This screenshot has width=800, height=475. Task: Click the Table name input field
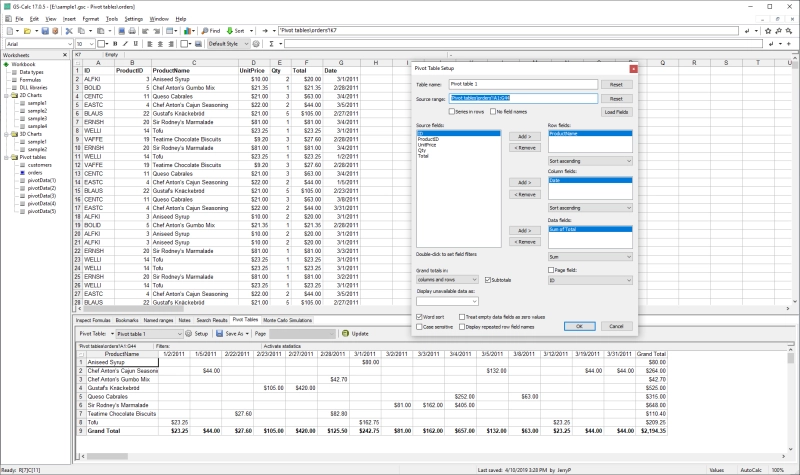click(x=523, y=84)
